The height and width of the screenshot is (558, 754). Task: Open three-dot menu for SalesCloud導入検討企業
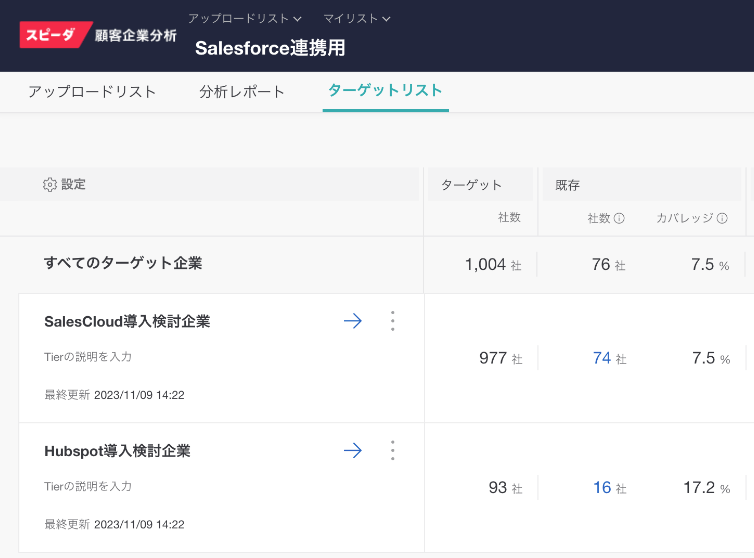point(392,321)
